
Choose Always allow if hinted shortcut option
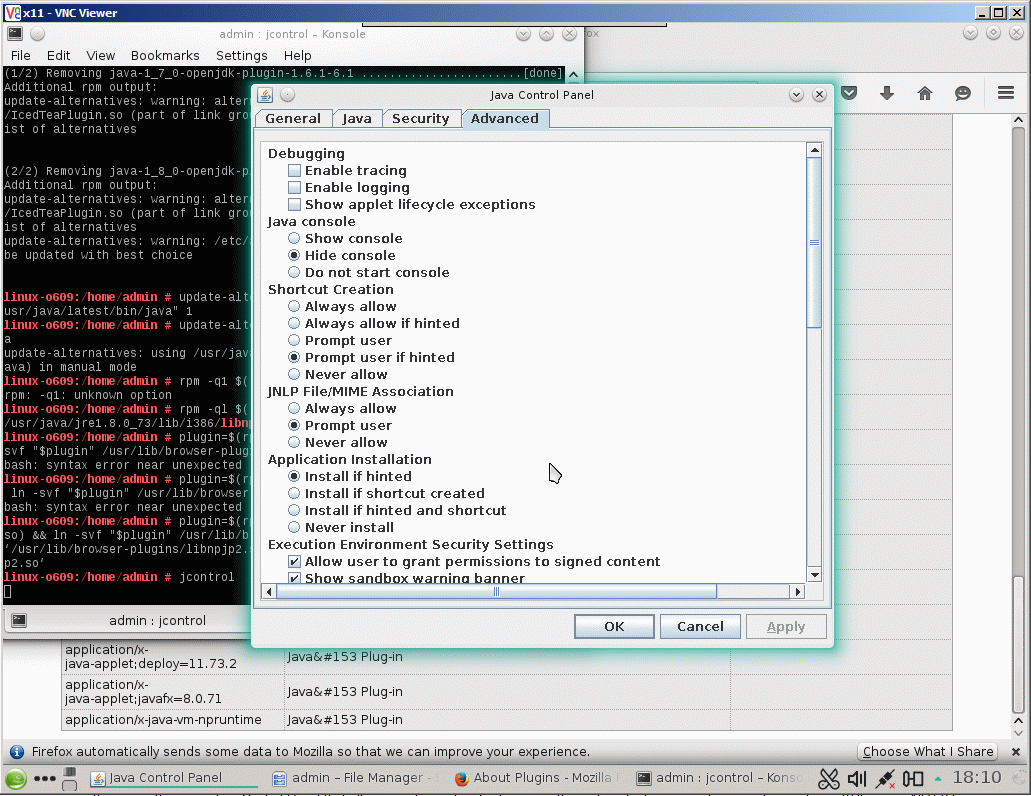294,323
